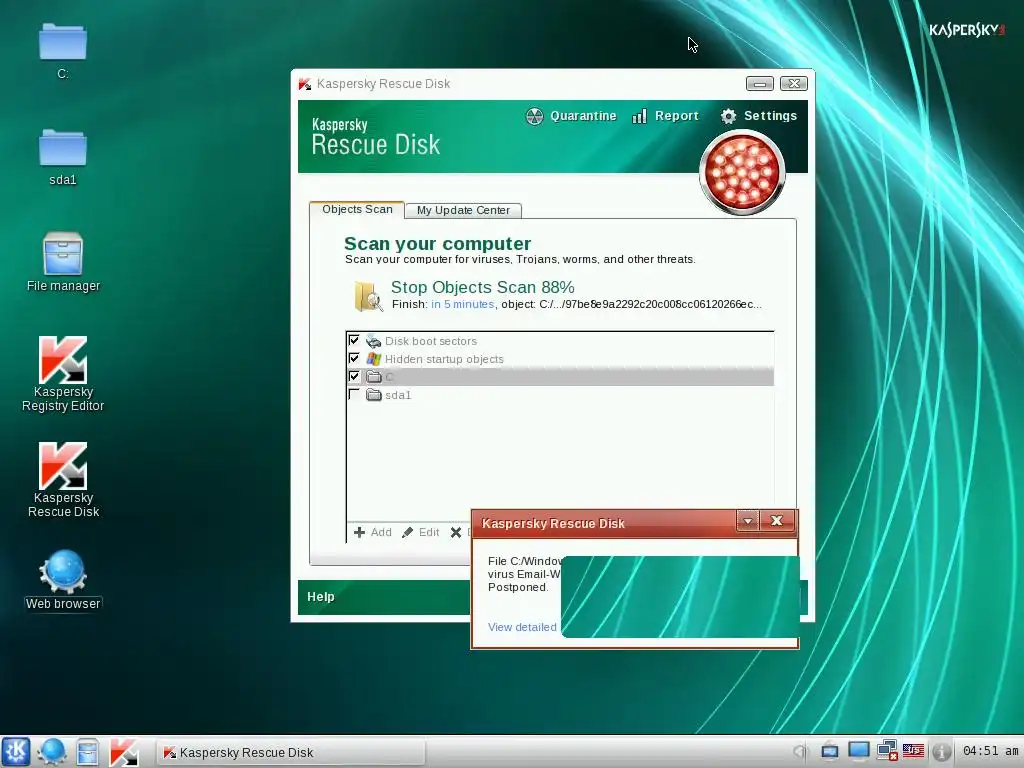Expand the notification popup dropdown arrow
The height and width of the screenshot is (768, 1024).
748,521
